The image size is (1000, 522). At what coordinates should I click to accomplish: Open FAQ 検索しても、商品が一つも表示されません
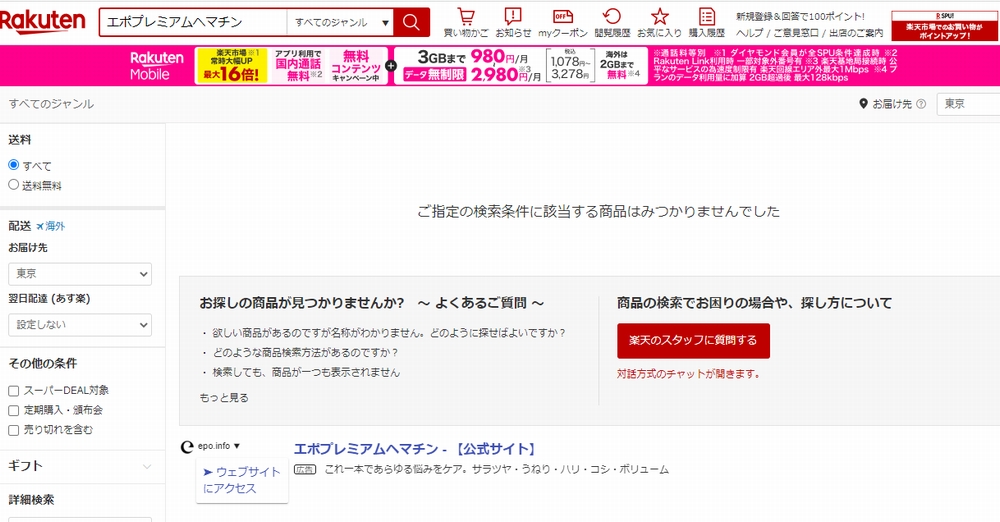click(x=306, y=373)
